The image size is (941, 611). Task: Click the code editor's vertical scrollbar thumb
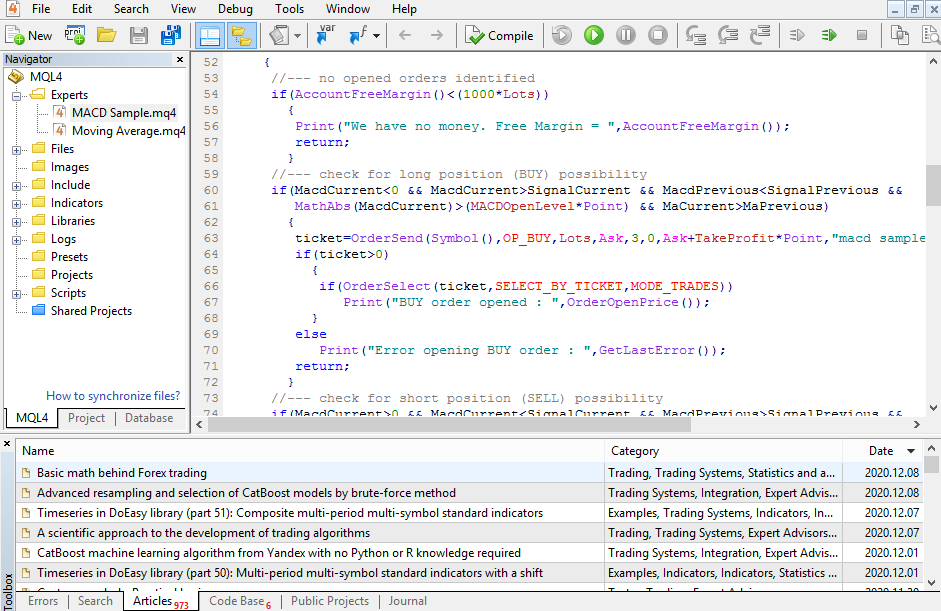pyautogui.click(x=932, y=185)
